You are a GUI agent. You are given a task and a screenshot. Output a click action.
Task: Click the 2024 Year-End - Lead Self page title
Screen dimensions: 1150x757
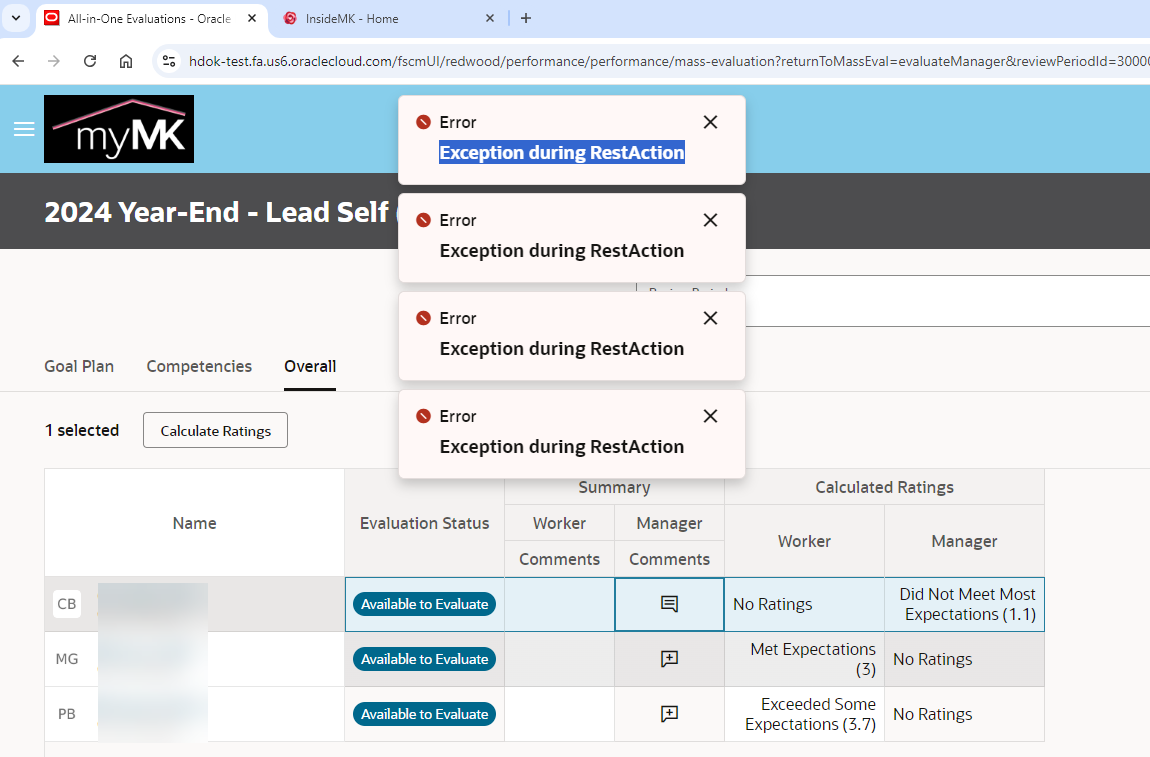click(216, 212)
